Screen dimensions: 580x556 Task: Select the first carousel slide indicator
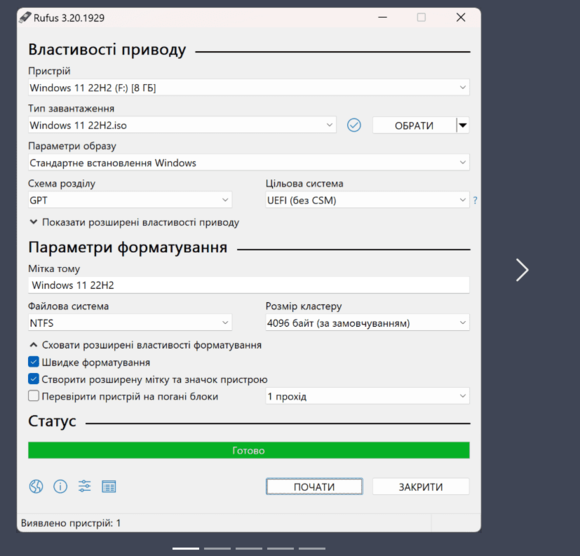(x=186, y=548)
